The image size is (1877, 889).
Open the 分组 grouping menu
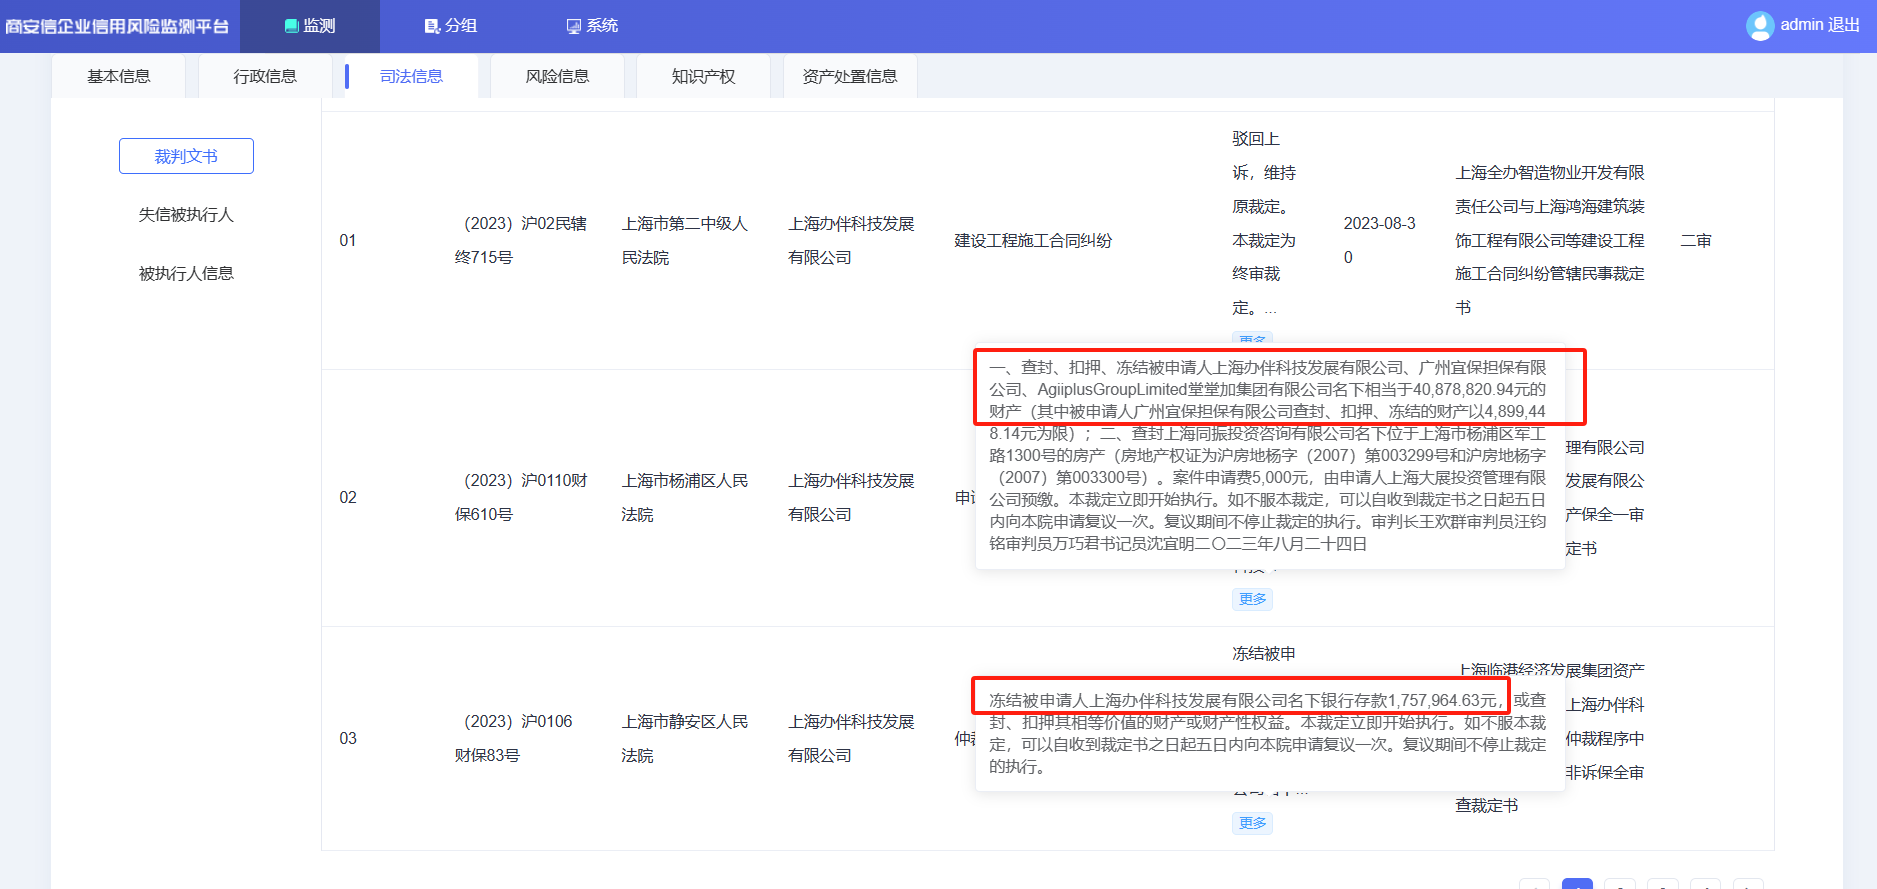coord(451,26)
